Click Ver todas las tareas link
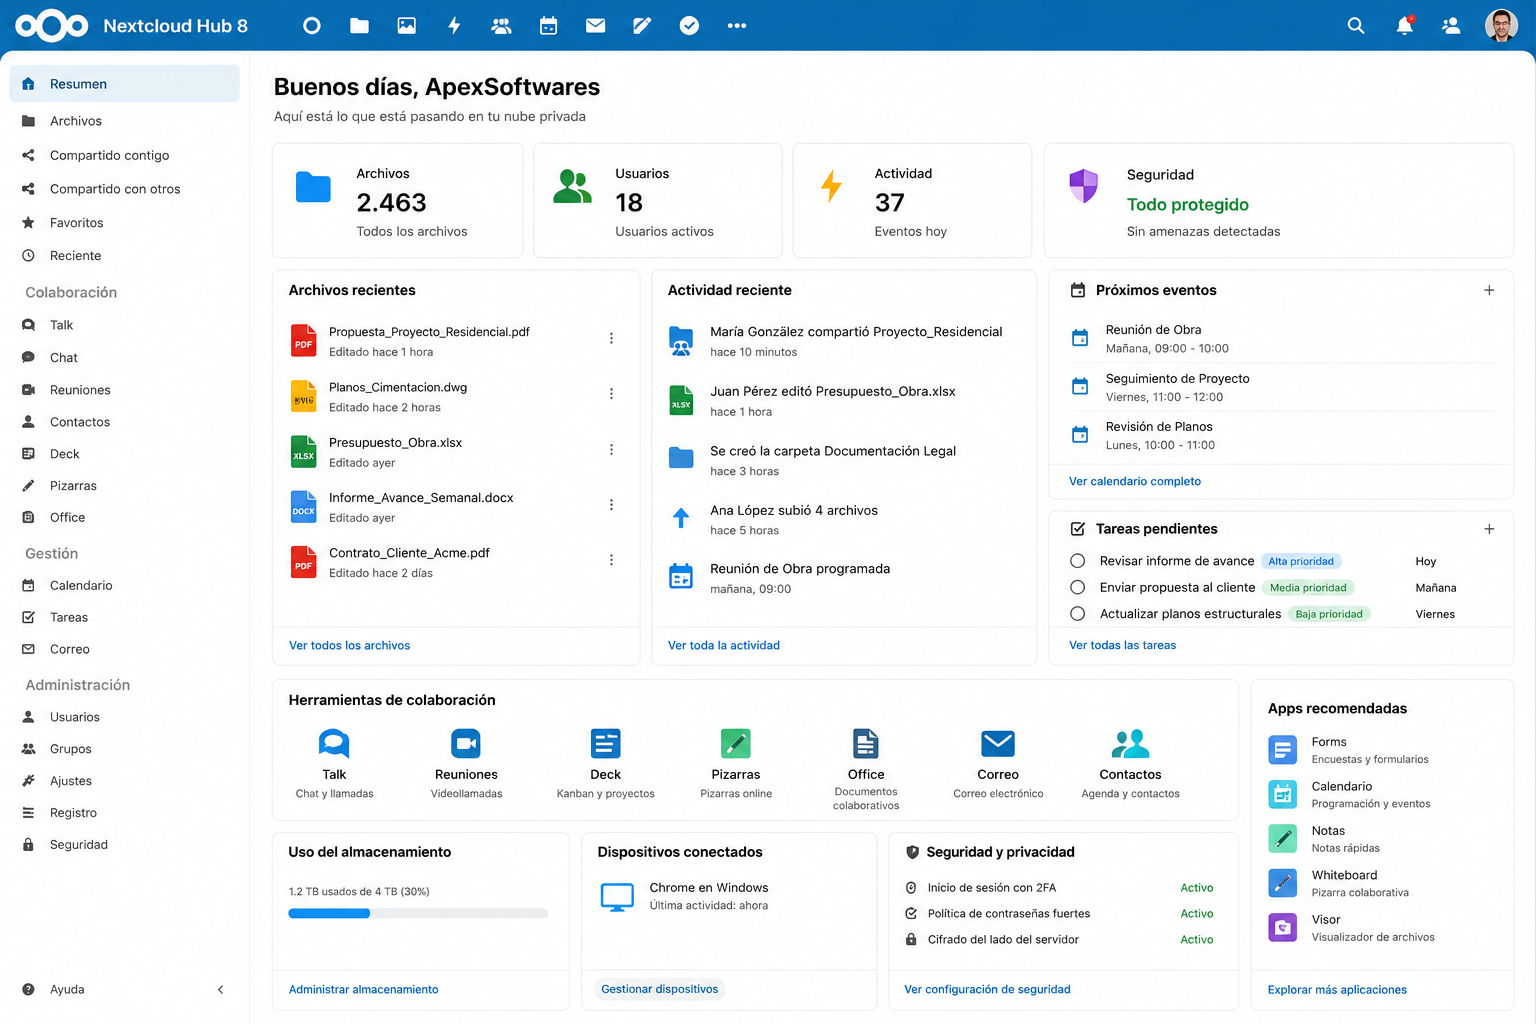The width and height of the screenshot is (1536, 1024). point(1123,646)
